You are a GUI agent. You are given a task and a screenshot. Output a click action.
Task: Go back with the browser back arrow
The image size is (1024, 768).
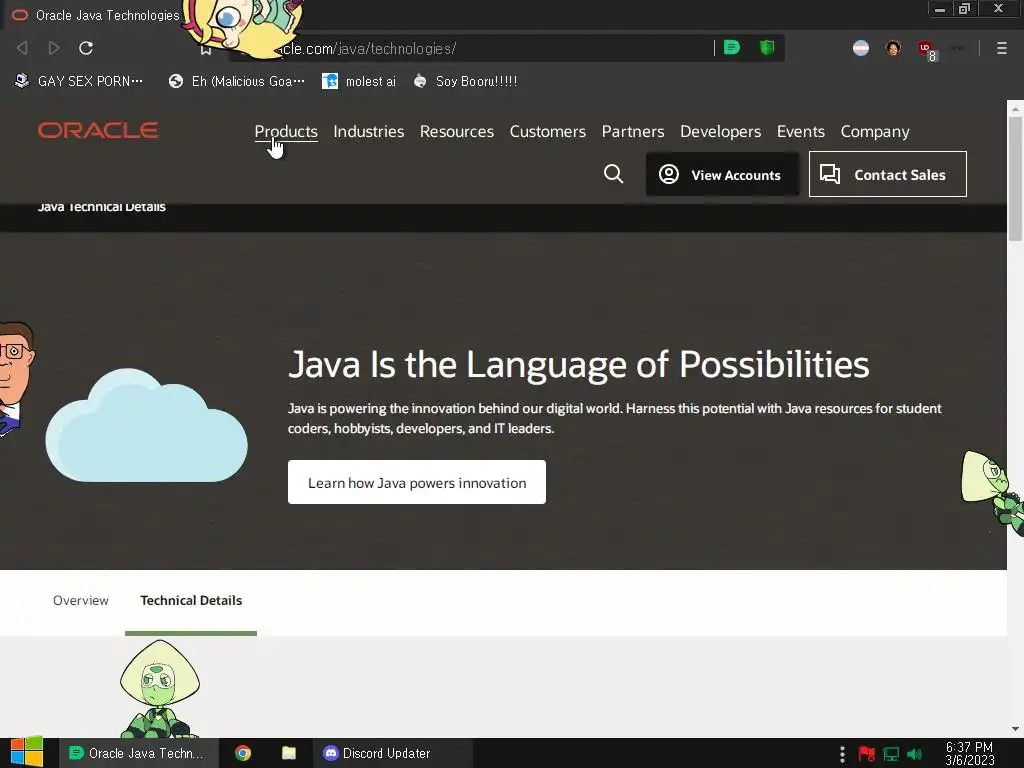[x=22, y=48]
